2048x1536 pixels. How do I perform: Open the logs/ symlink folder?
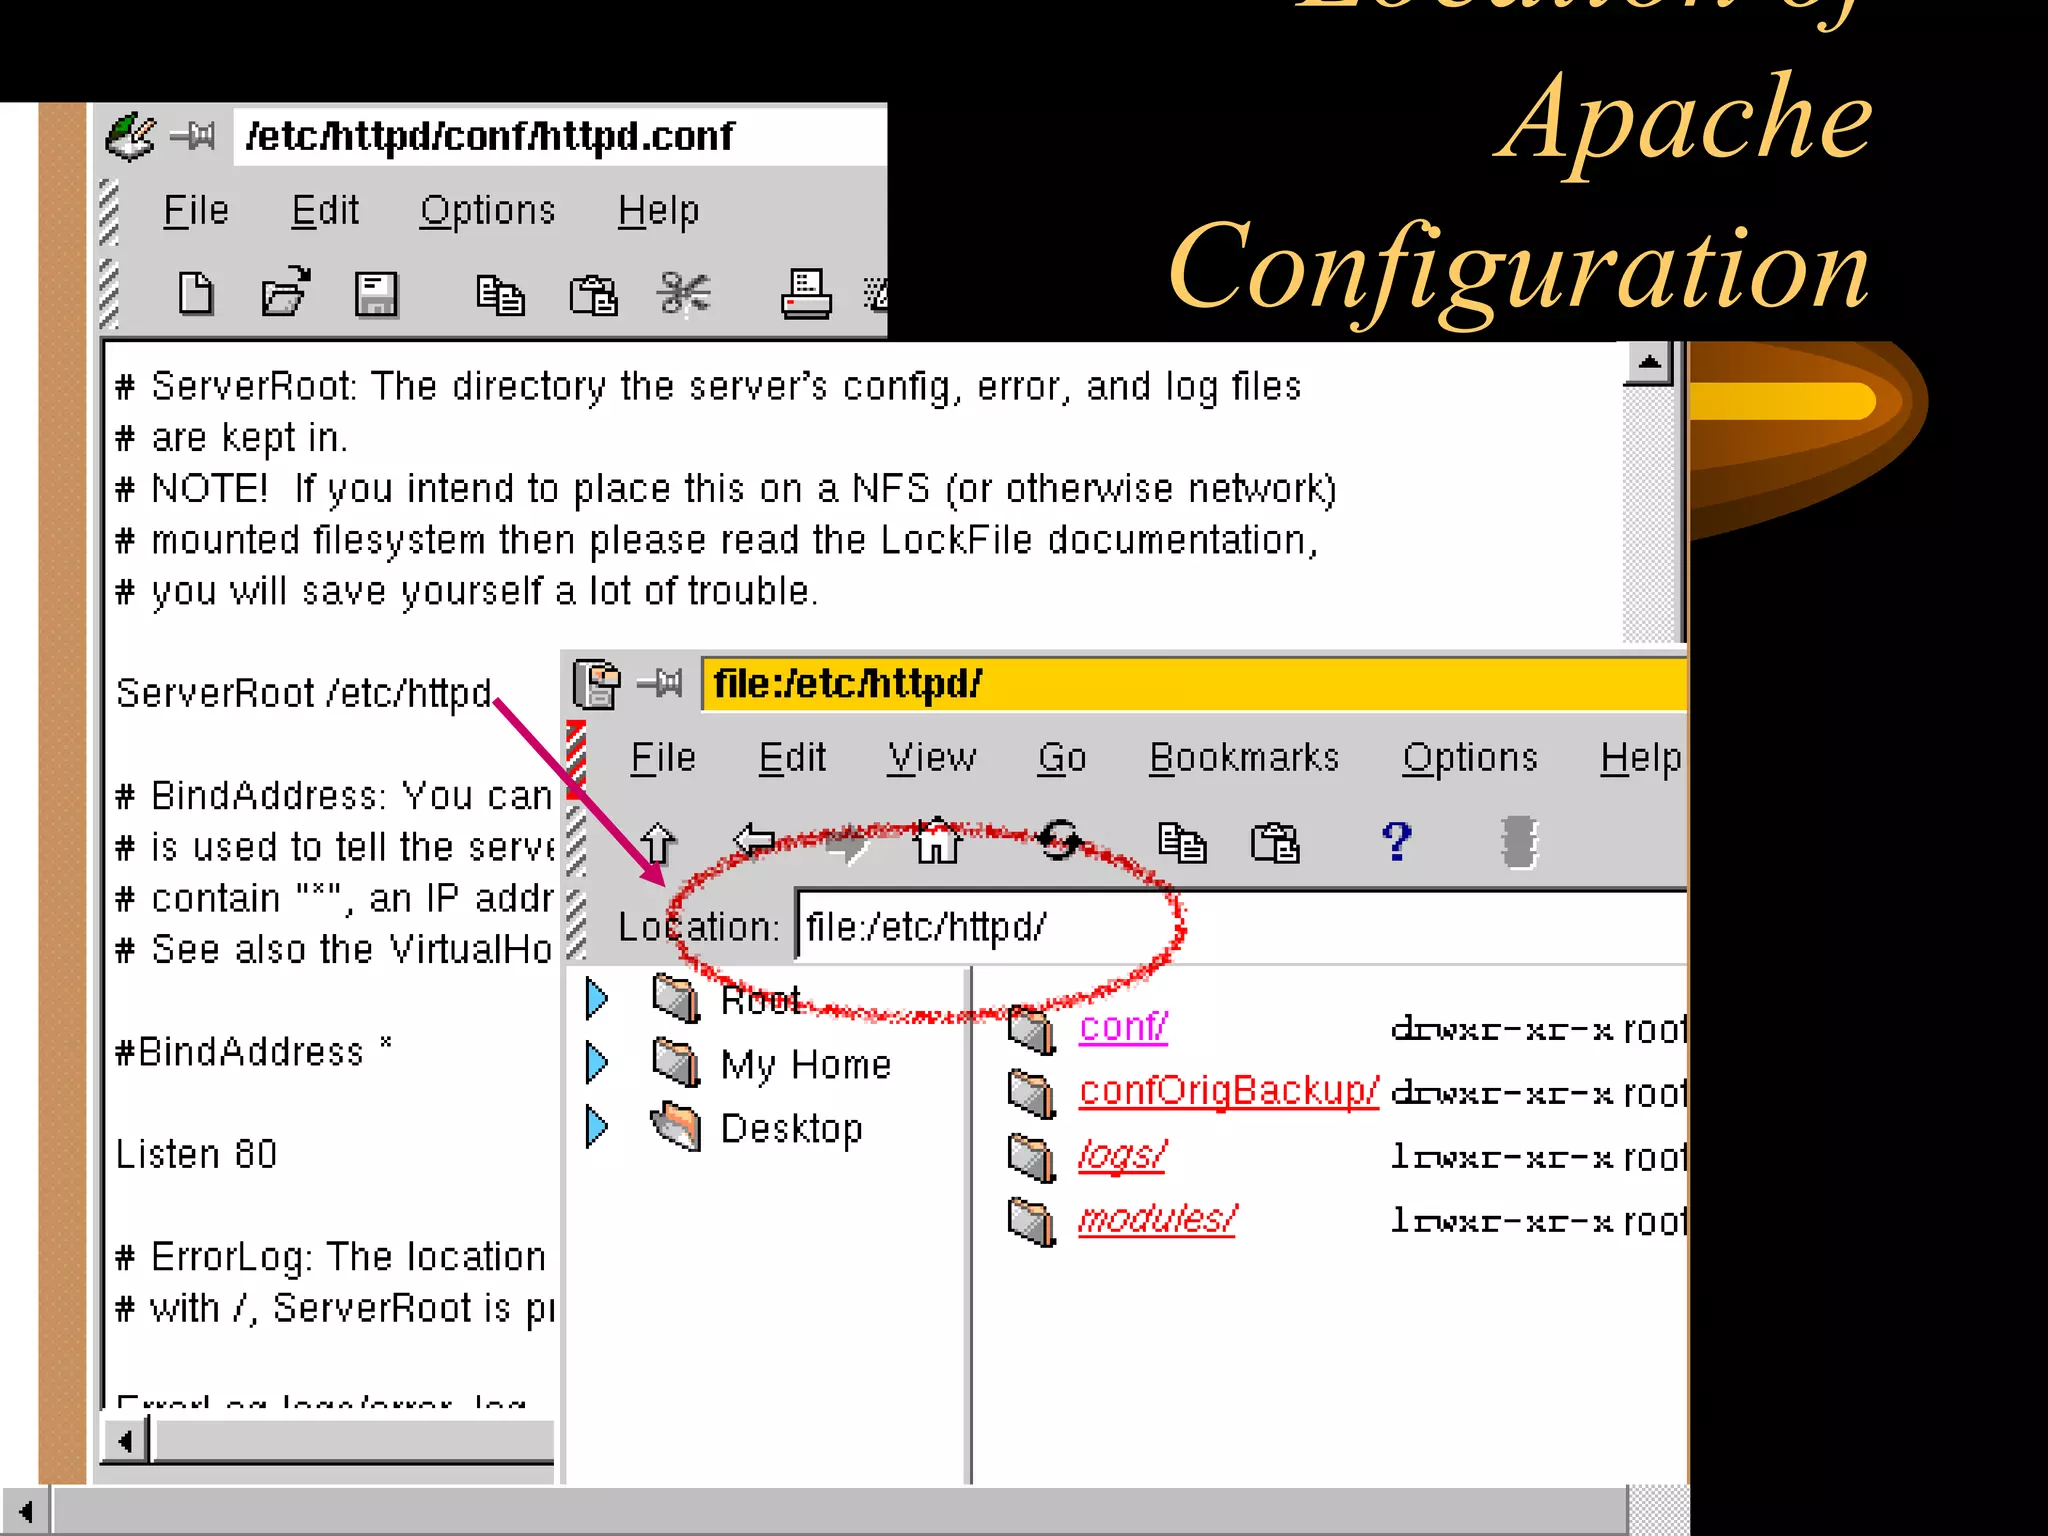[x=1122, y=1156]
